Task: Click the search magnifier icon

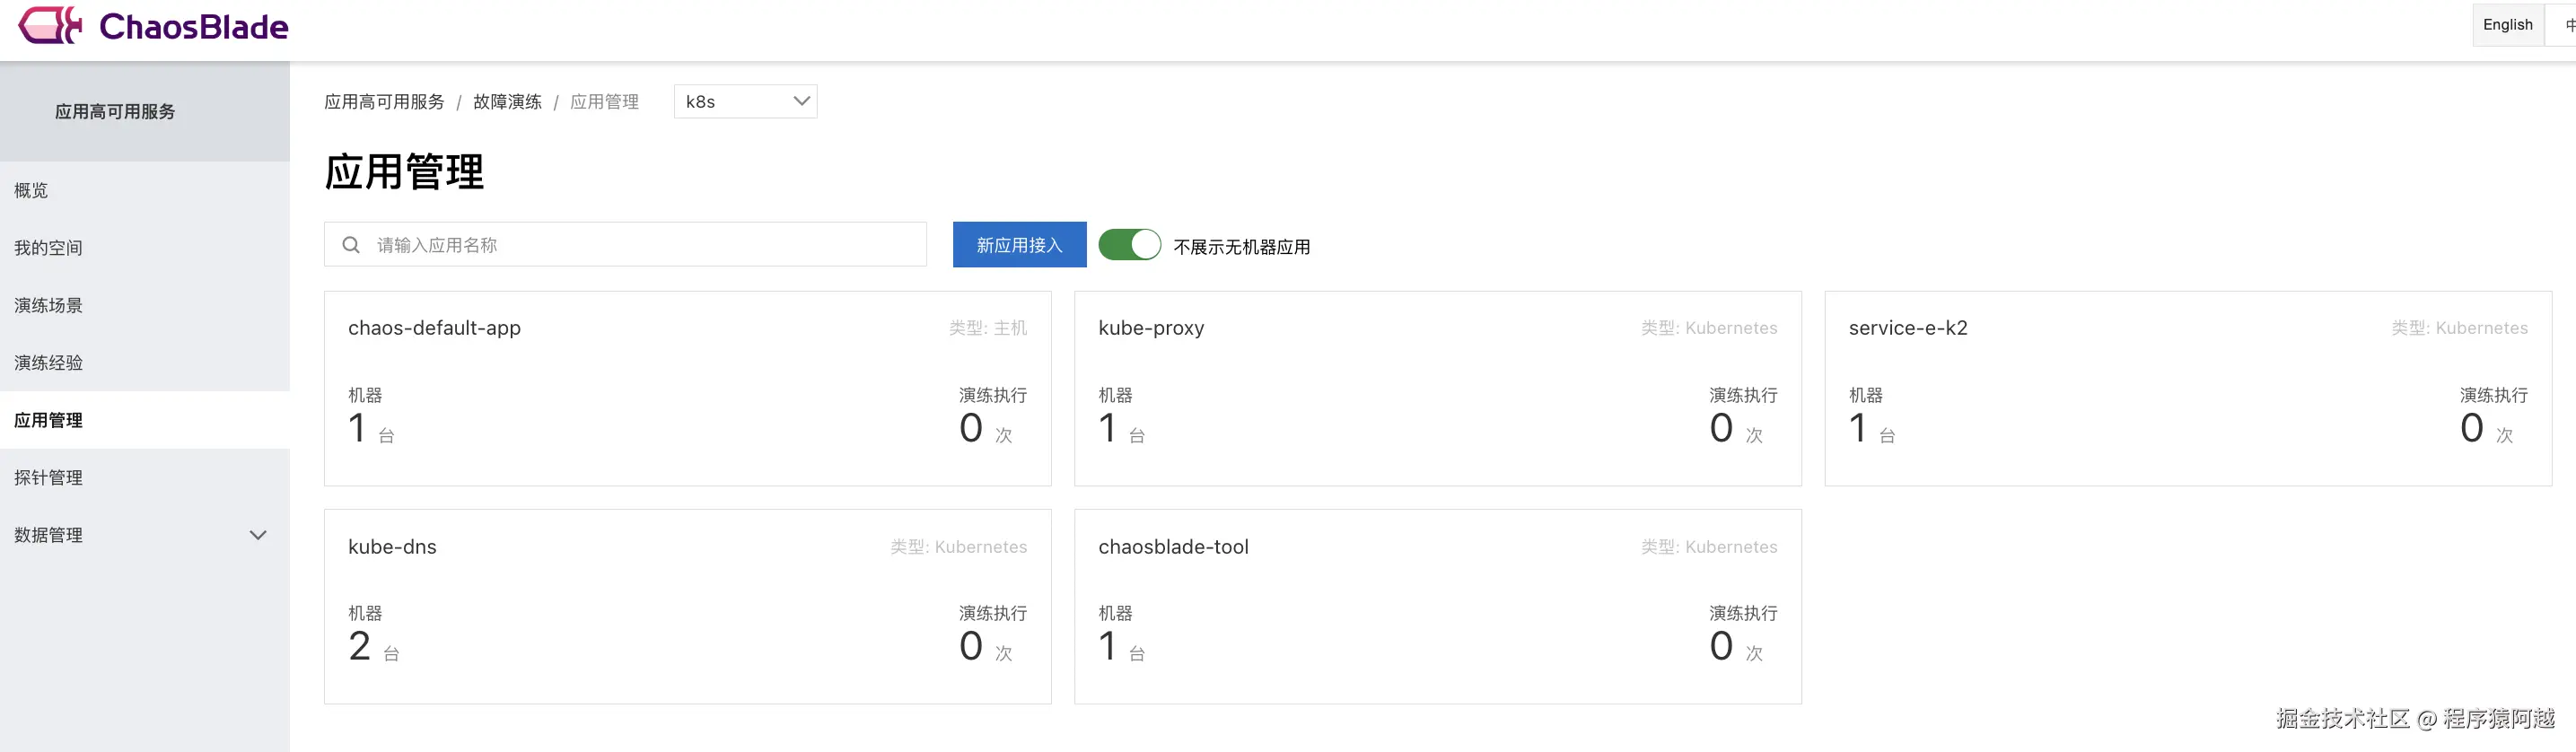Action: (351, 245)
